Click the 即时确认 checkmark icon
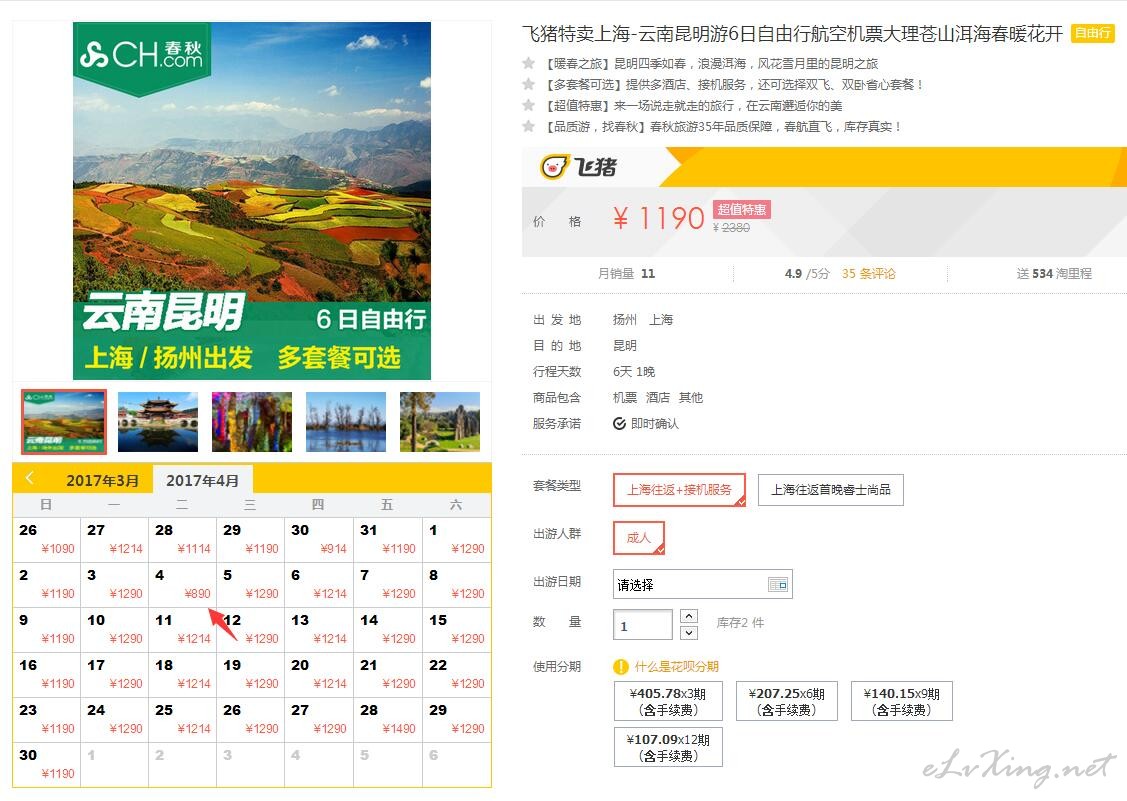The height and width of the screenshot is (801, 1127). pos(619,424)
